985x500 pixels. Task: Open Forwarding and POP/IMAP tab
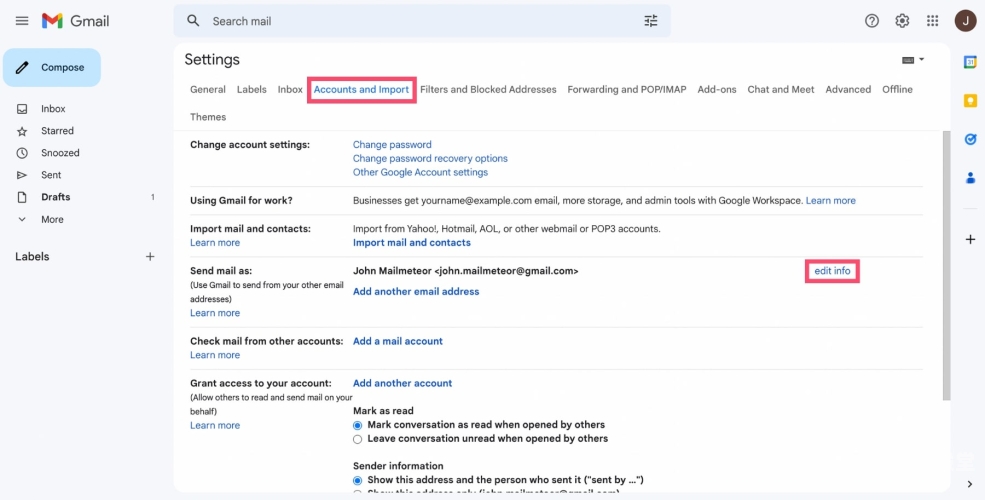[x=627, y=89]
